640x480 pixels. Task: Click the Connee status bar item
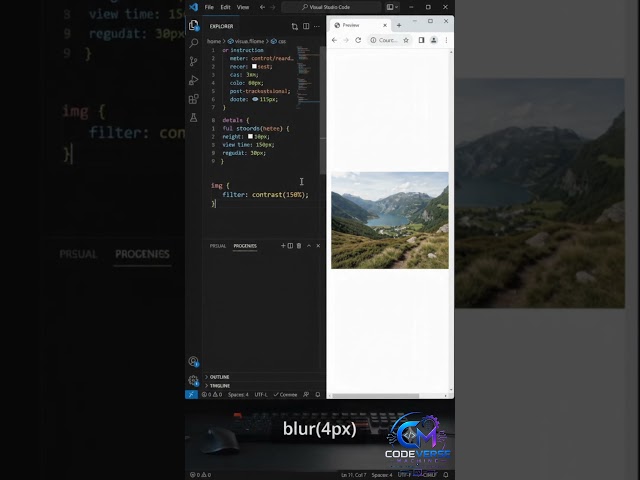point(285,394)
